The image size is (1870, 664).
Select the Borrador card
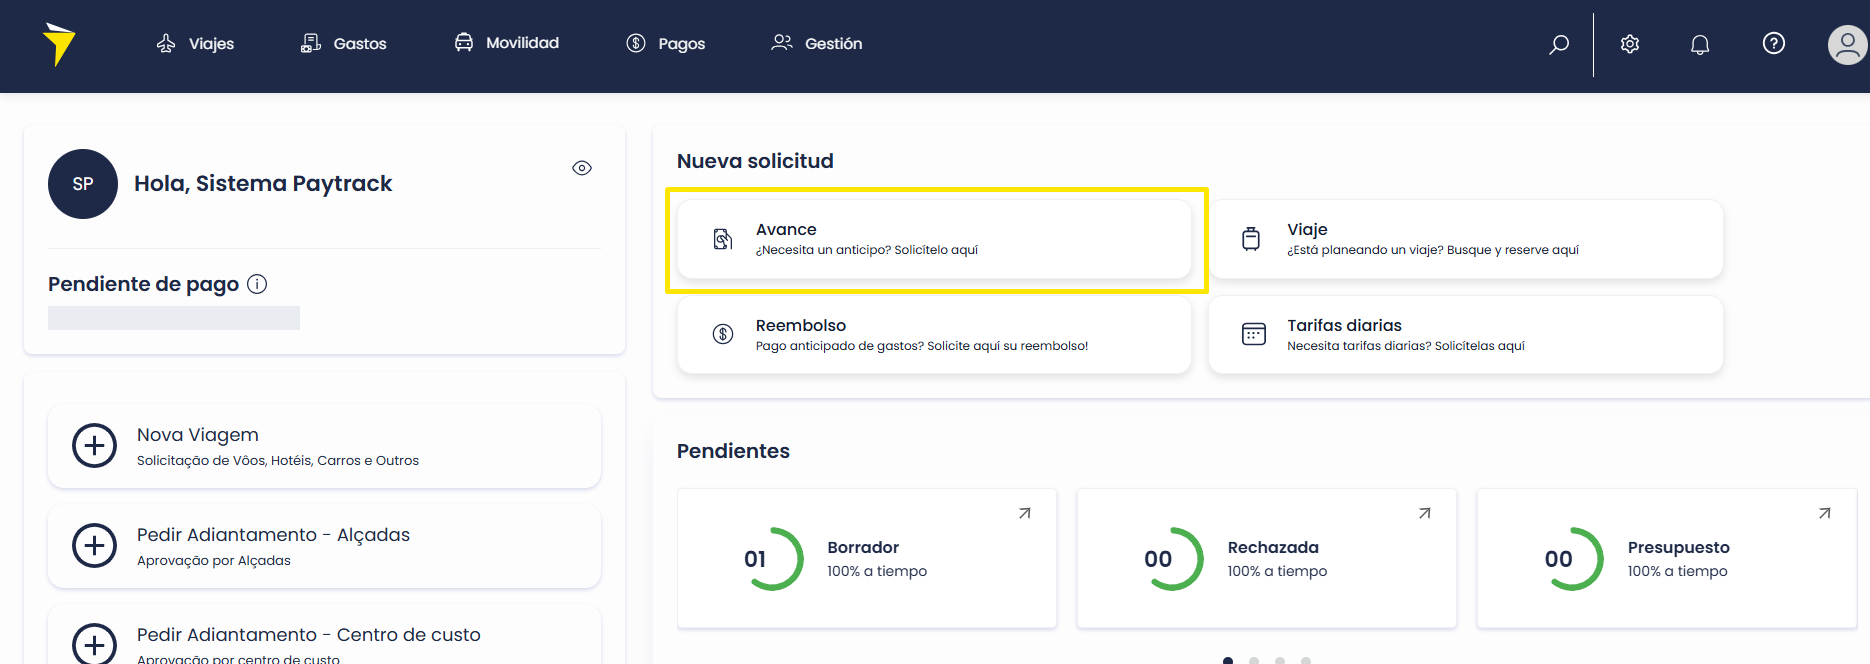click(867, 558)
